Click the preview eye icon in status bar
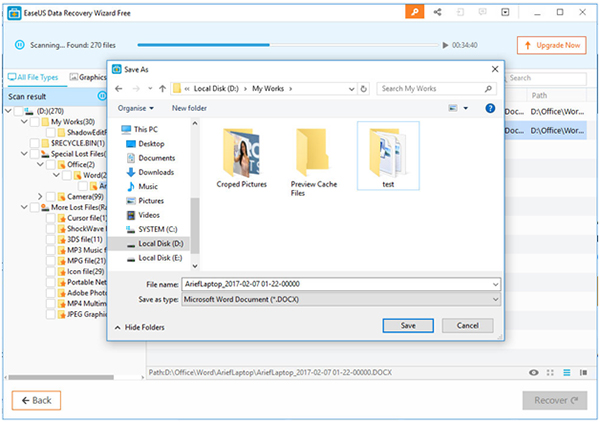The image size is (600, 422). [x=533, y=373]
